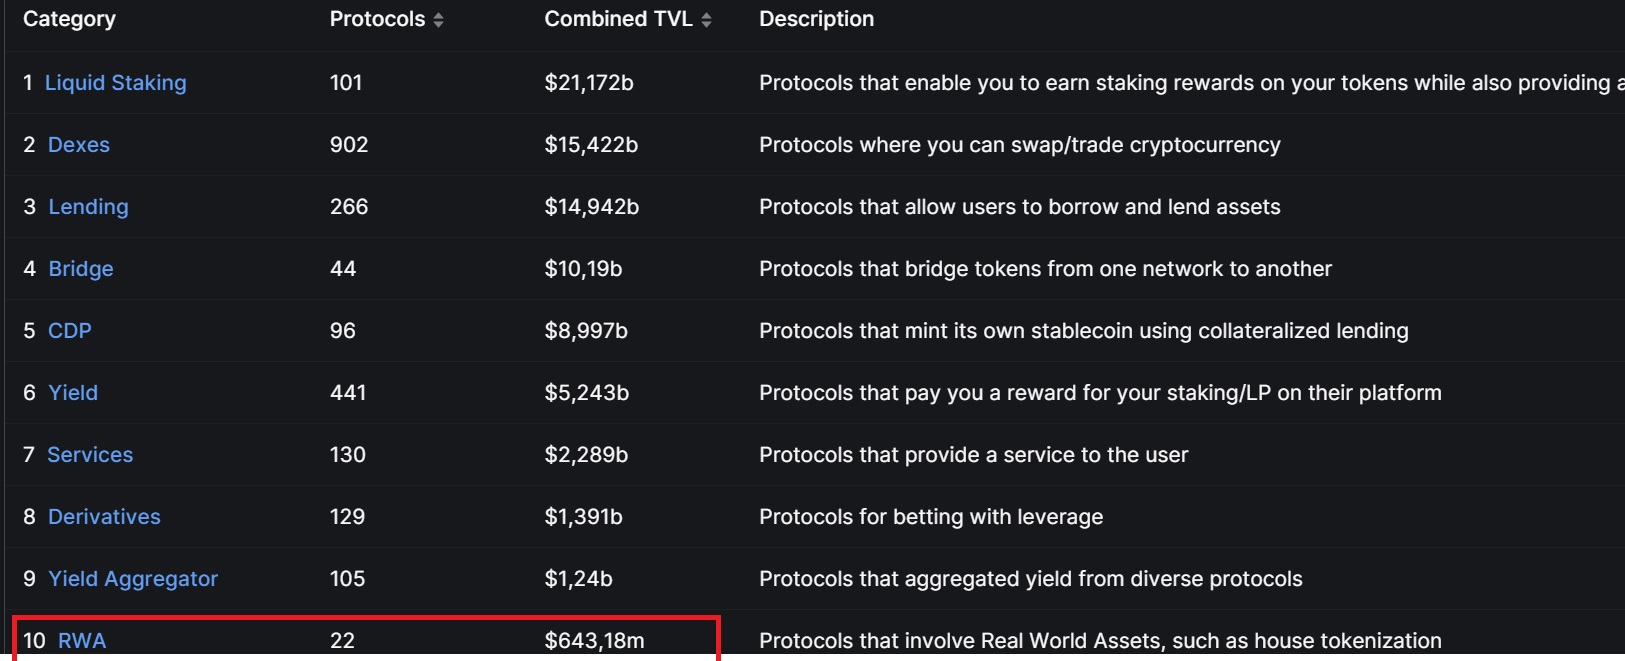This screenshot has width=1625, height=661.
Task: Go to the Lending category
Action: coord(88,207)
